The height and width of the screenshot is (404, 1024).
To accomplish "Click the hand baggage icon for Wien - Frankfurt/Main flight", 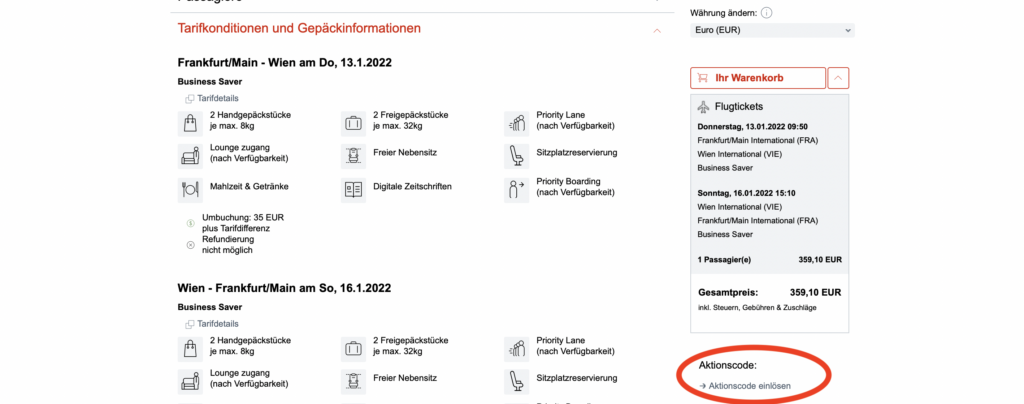I will click(190, 348).
